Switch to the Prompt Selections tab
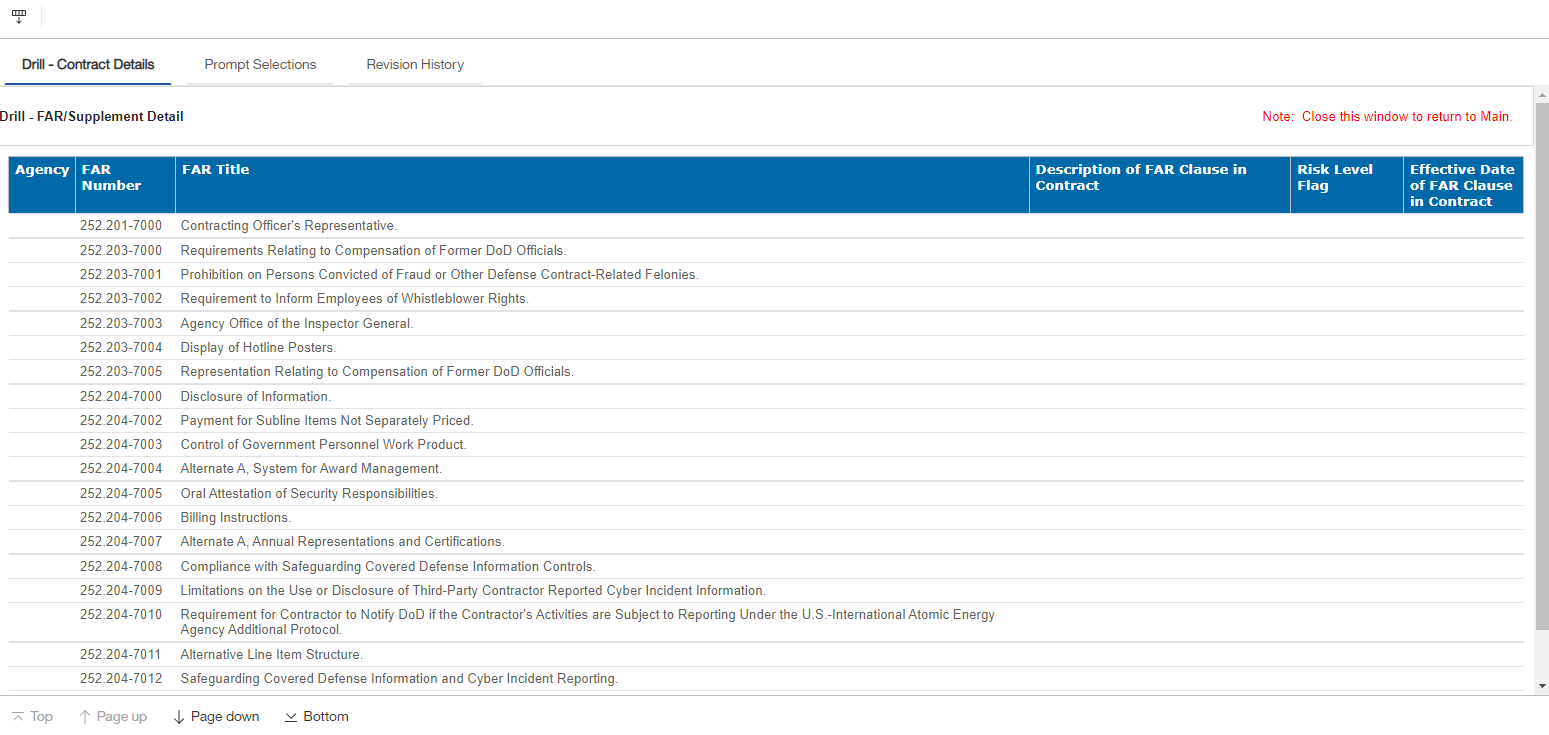 click(260, 65)
